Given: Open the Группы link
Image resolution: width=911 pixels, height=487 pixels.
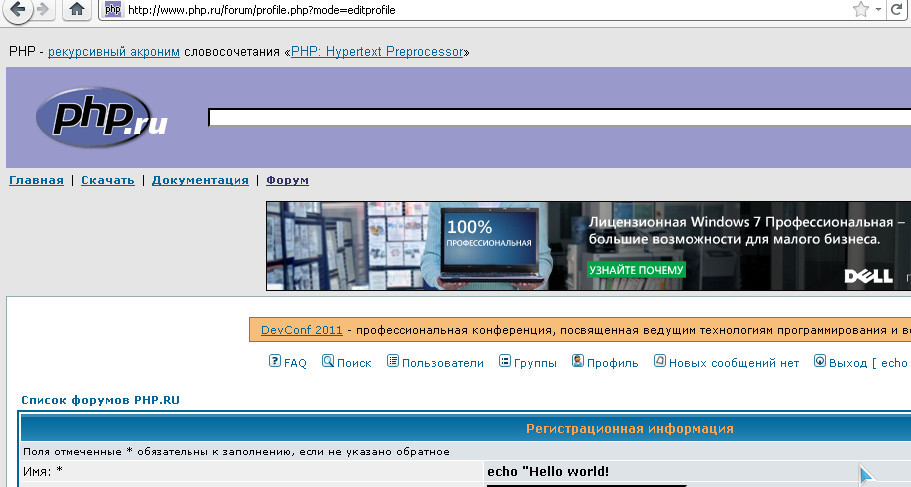Looking at the screenshot, I should pyautogui.click(x=535, y=363).
